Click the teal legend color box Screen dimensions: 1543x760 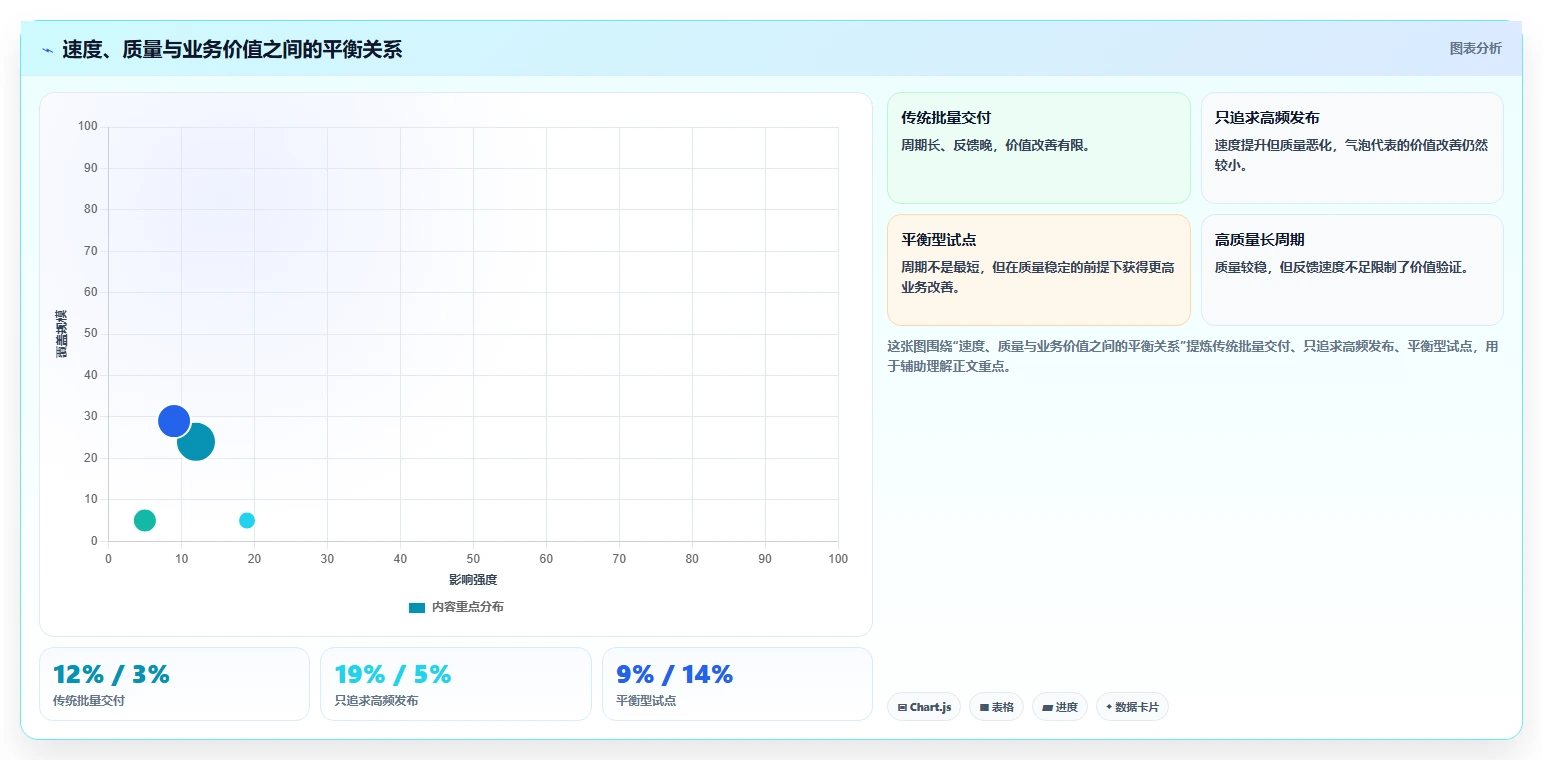click(x=417, y=607)
